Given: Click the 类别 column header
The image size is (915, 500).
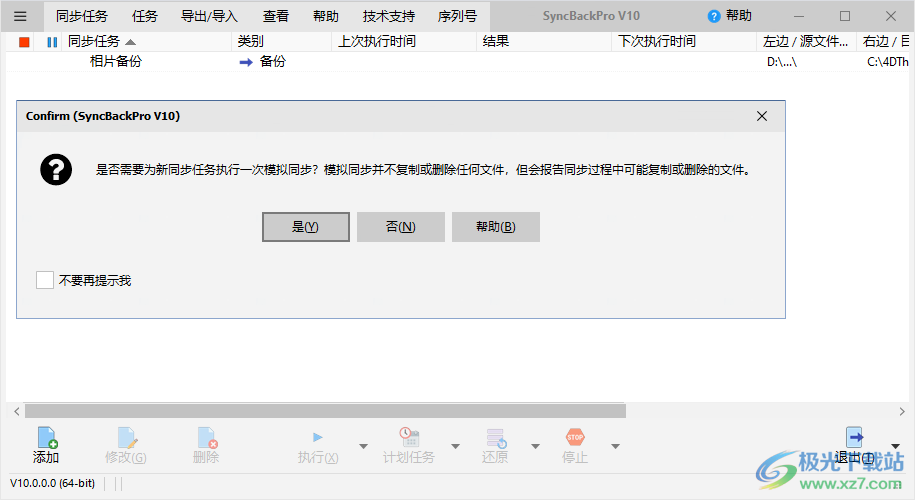Looking at the screenshot, I should point(282,41).
